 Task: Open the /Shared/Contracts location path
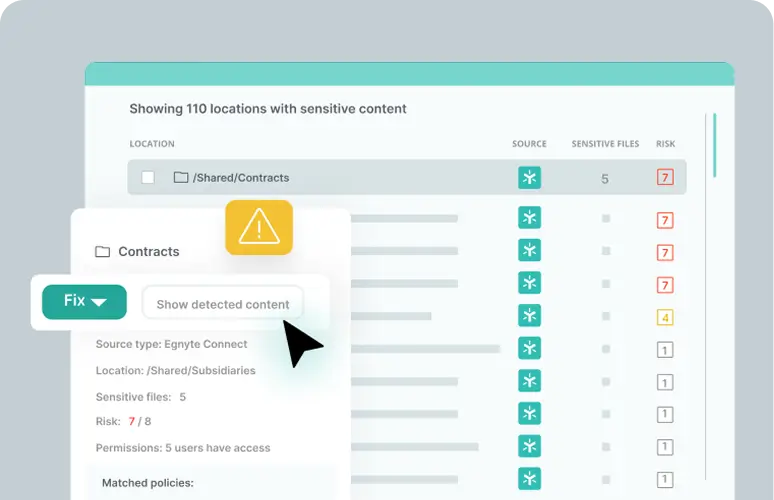tap(241, 178)
